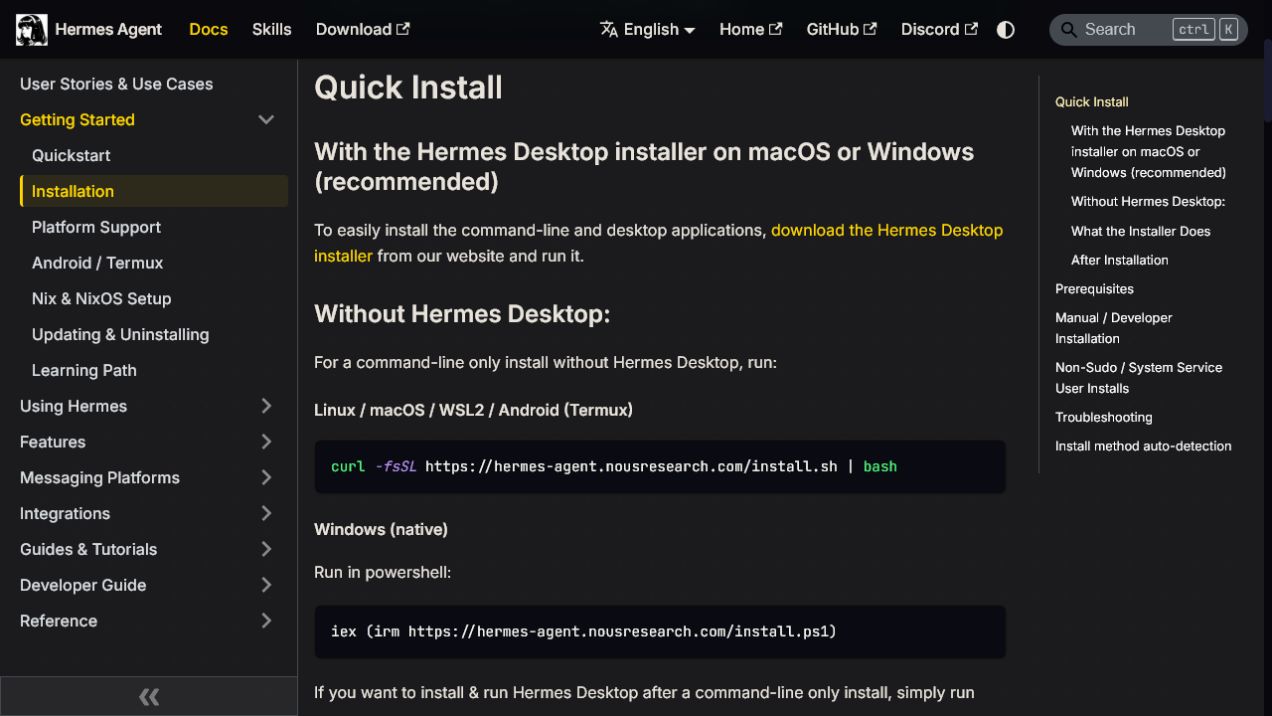
Task: Expand the Integrations chevron
Action: click(266, 514)
